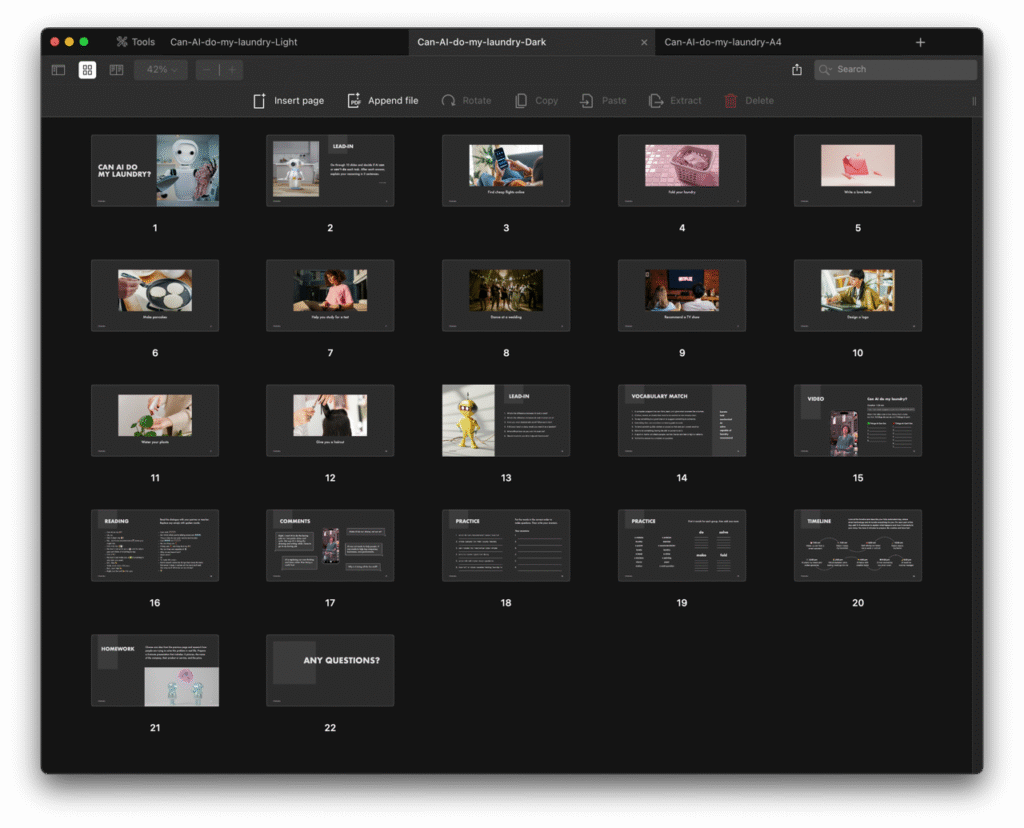The height and width of the screenshot is (828, 1024).
Task: Open the Tools menu
Action: tap(135, 42)
